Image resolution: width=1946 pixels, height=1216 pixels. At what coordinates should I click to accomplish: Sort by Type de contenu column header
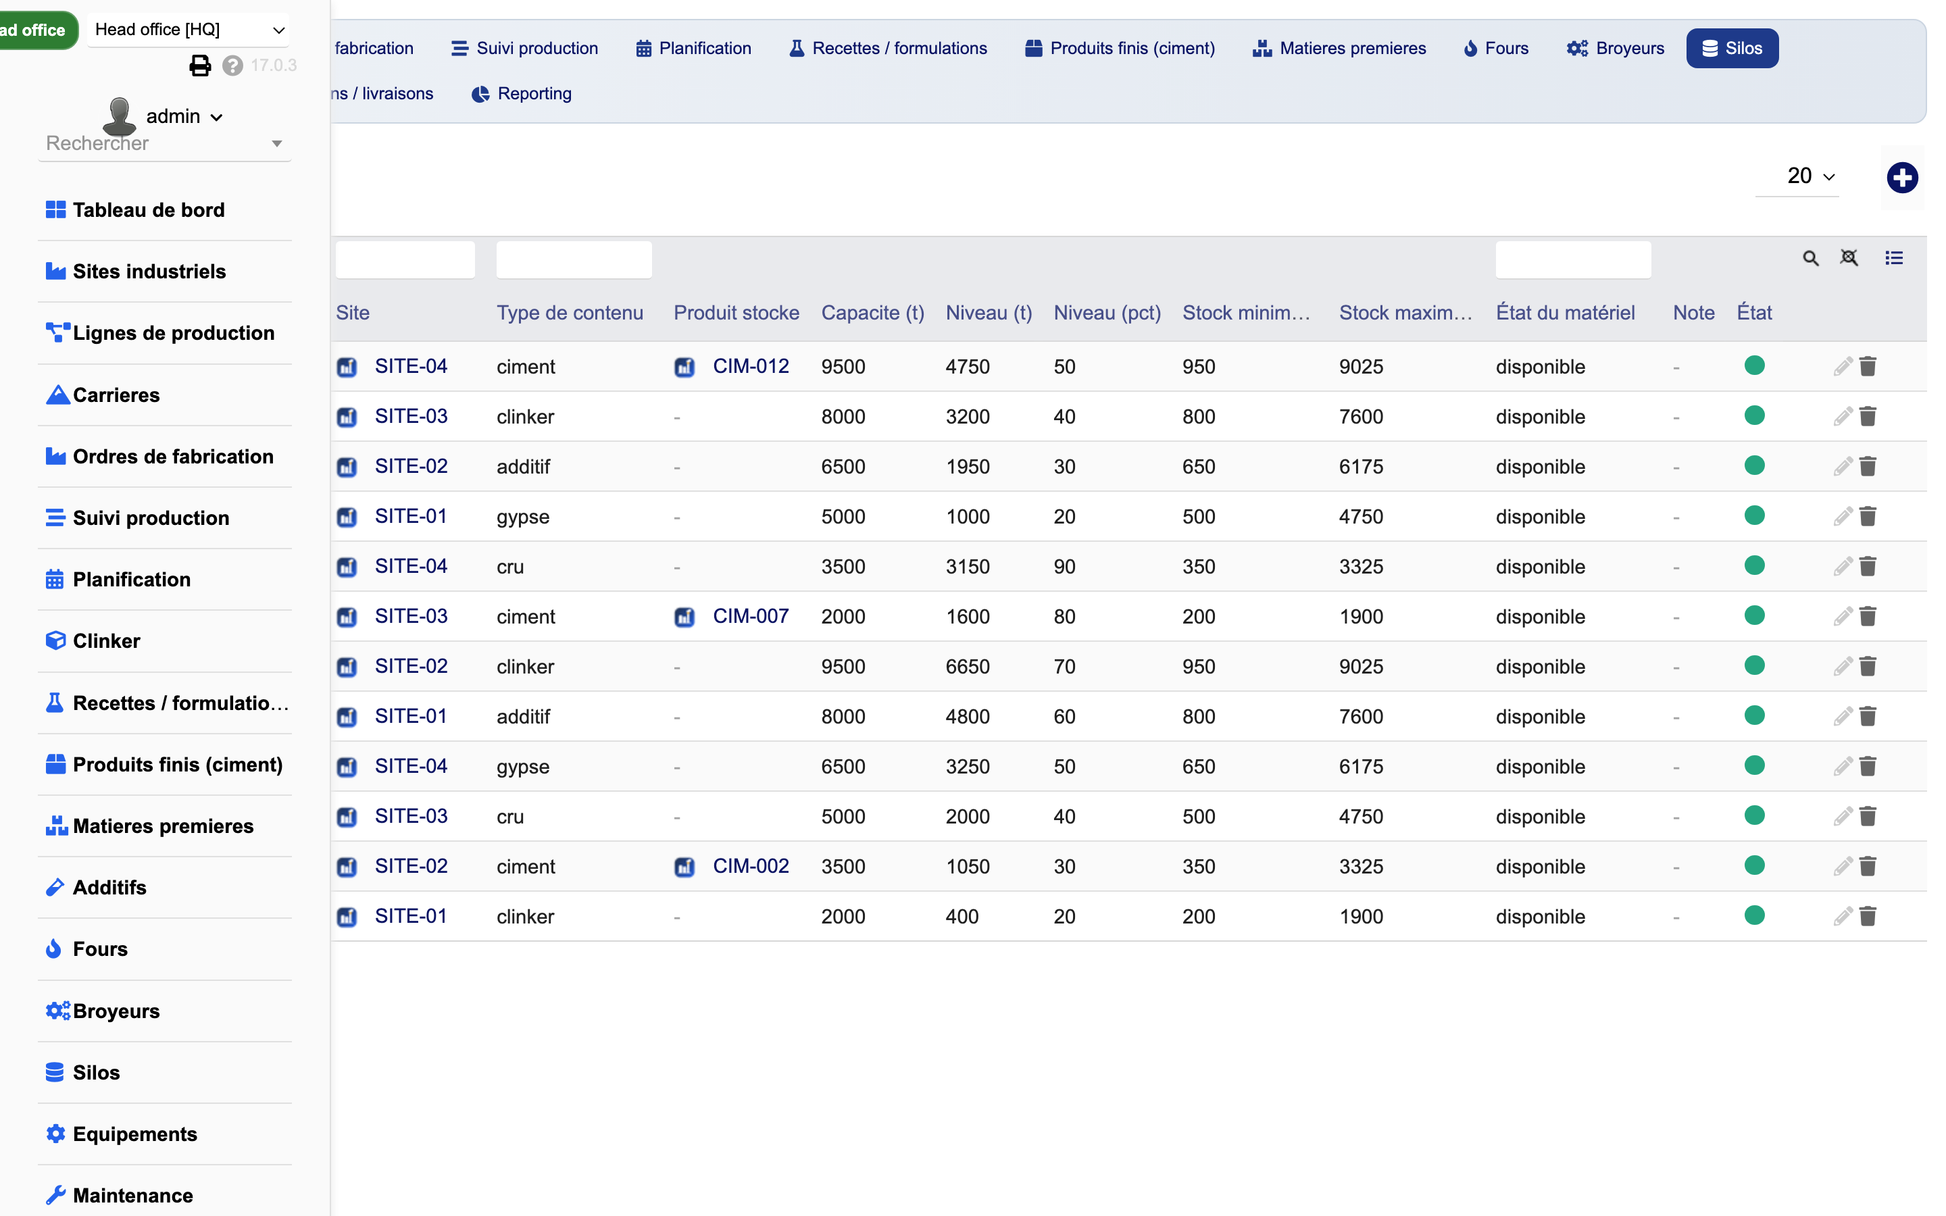click(570, 313)
